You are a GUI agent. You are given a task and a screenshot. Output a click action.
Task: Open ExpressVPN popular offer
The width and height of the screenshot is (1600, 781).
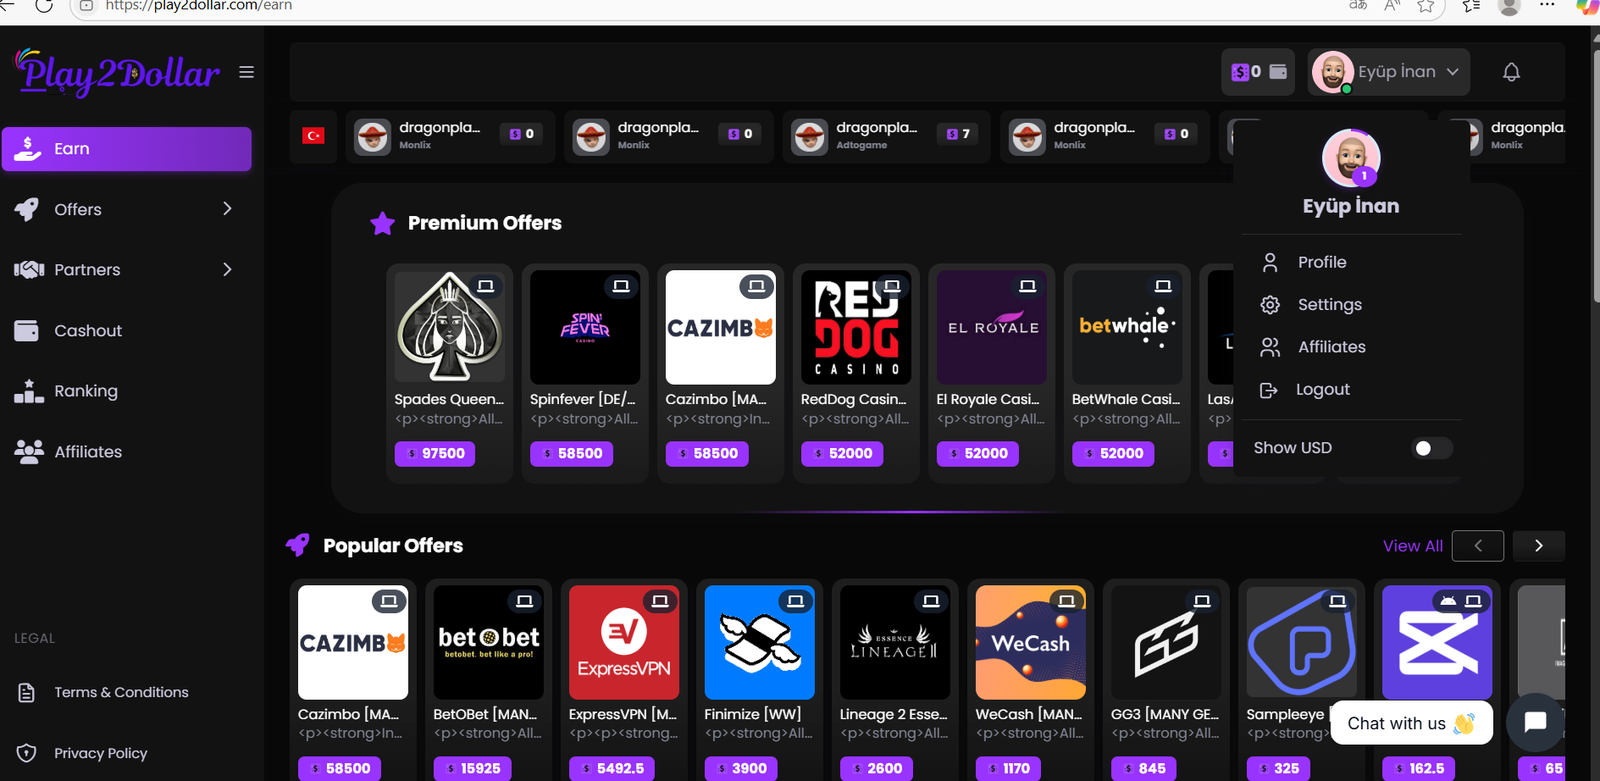point(624,680)
